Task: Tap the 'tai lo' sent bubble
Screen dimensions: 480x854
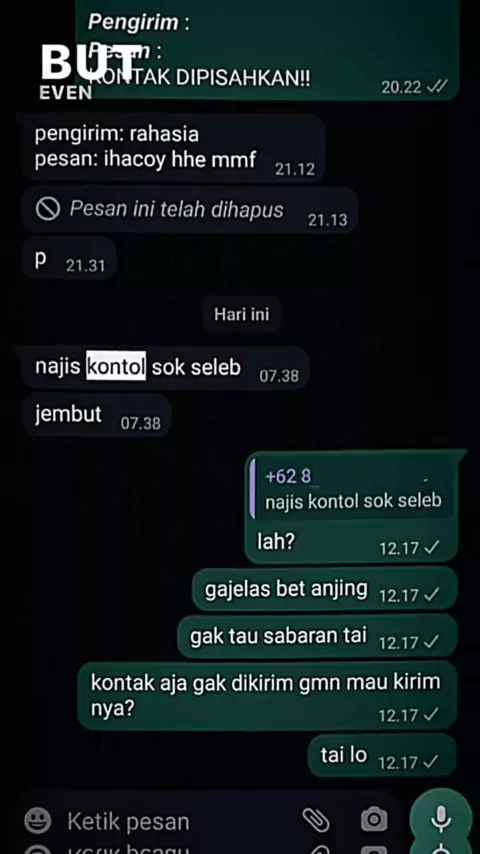Action: point(382,756)
